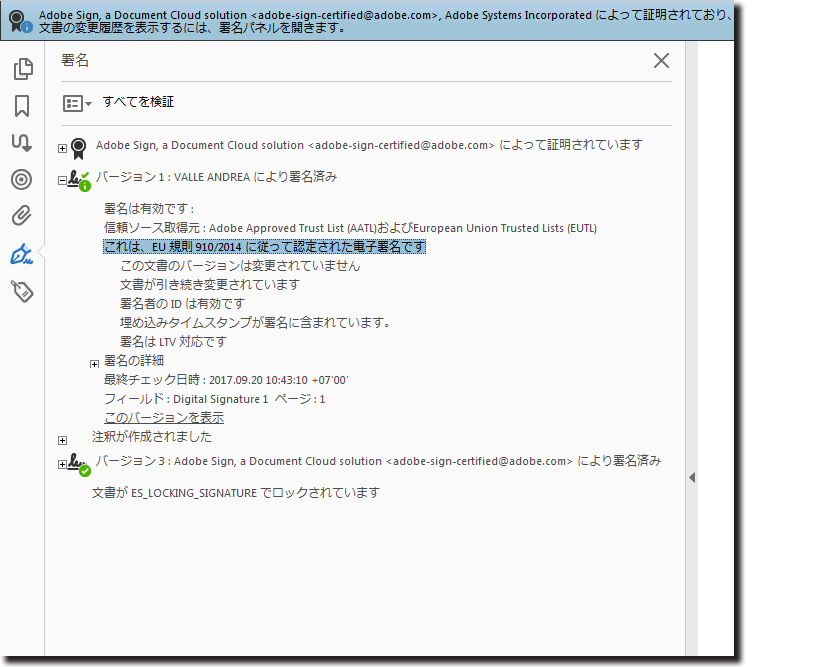Screen dimensions: 829x667
Task: Click 埋め込みタイムスタンプが署名に含まれています line
Action: click(255, 322)
